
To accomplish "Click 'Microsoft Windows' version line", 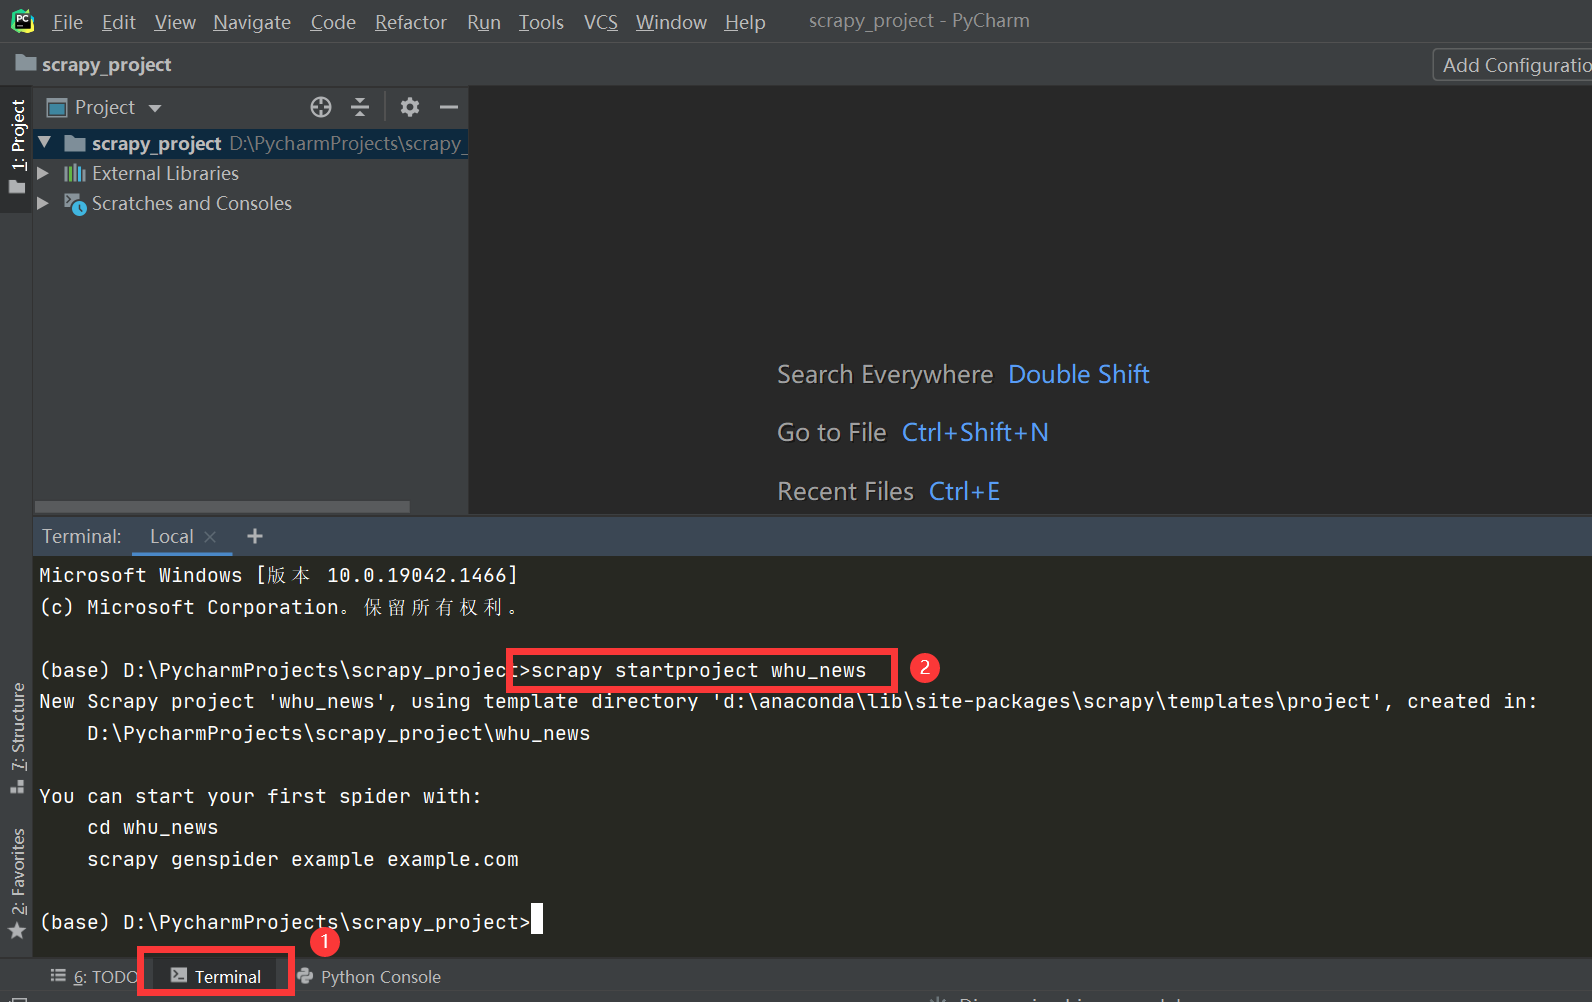I will [x=278, y=575].
